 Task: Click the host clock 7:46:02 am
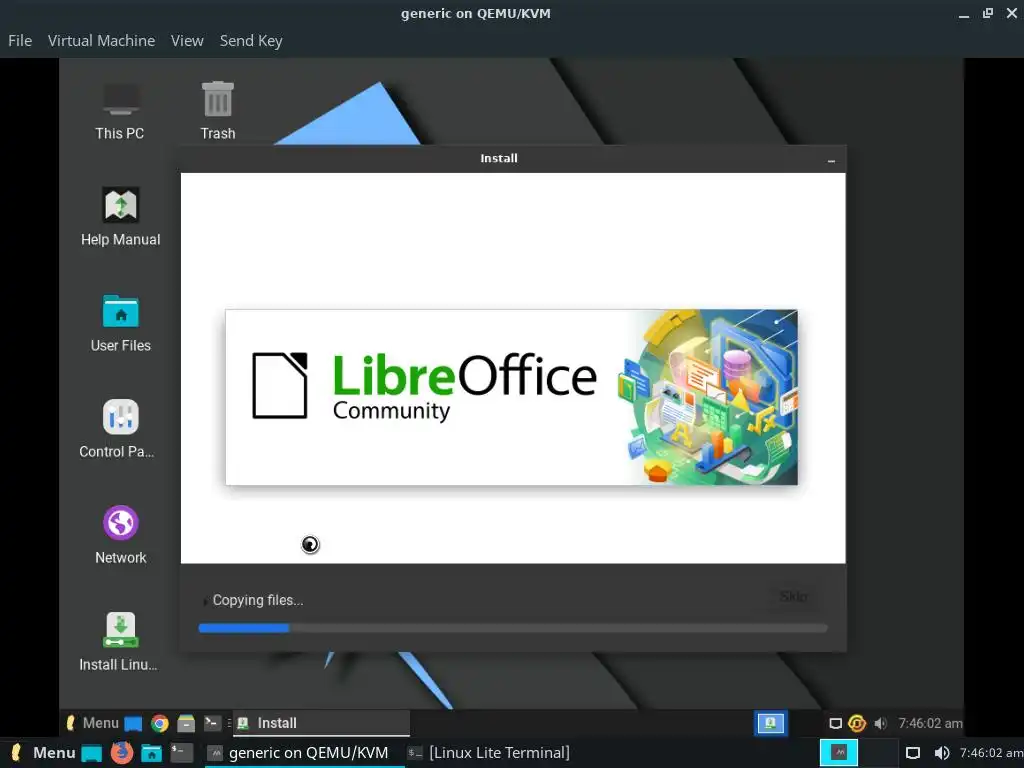point(991,754)
